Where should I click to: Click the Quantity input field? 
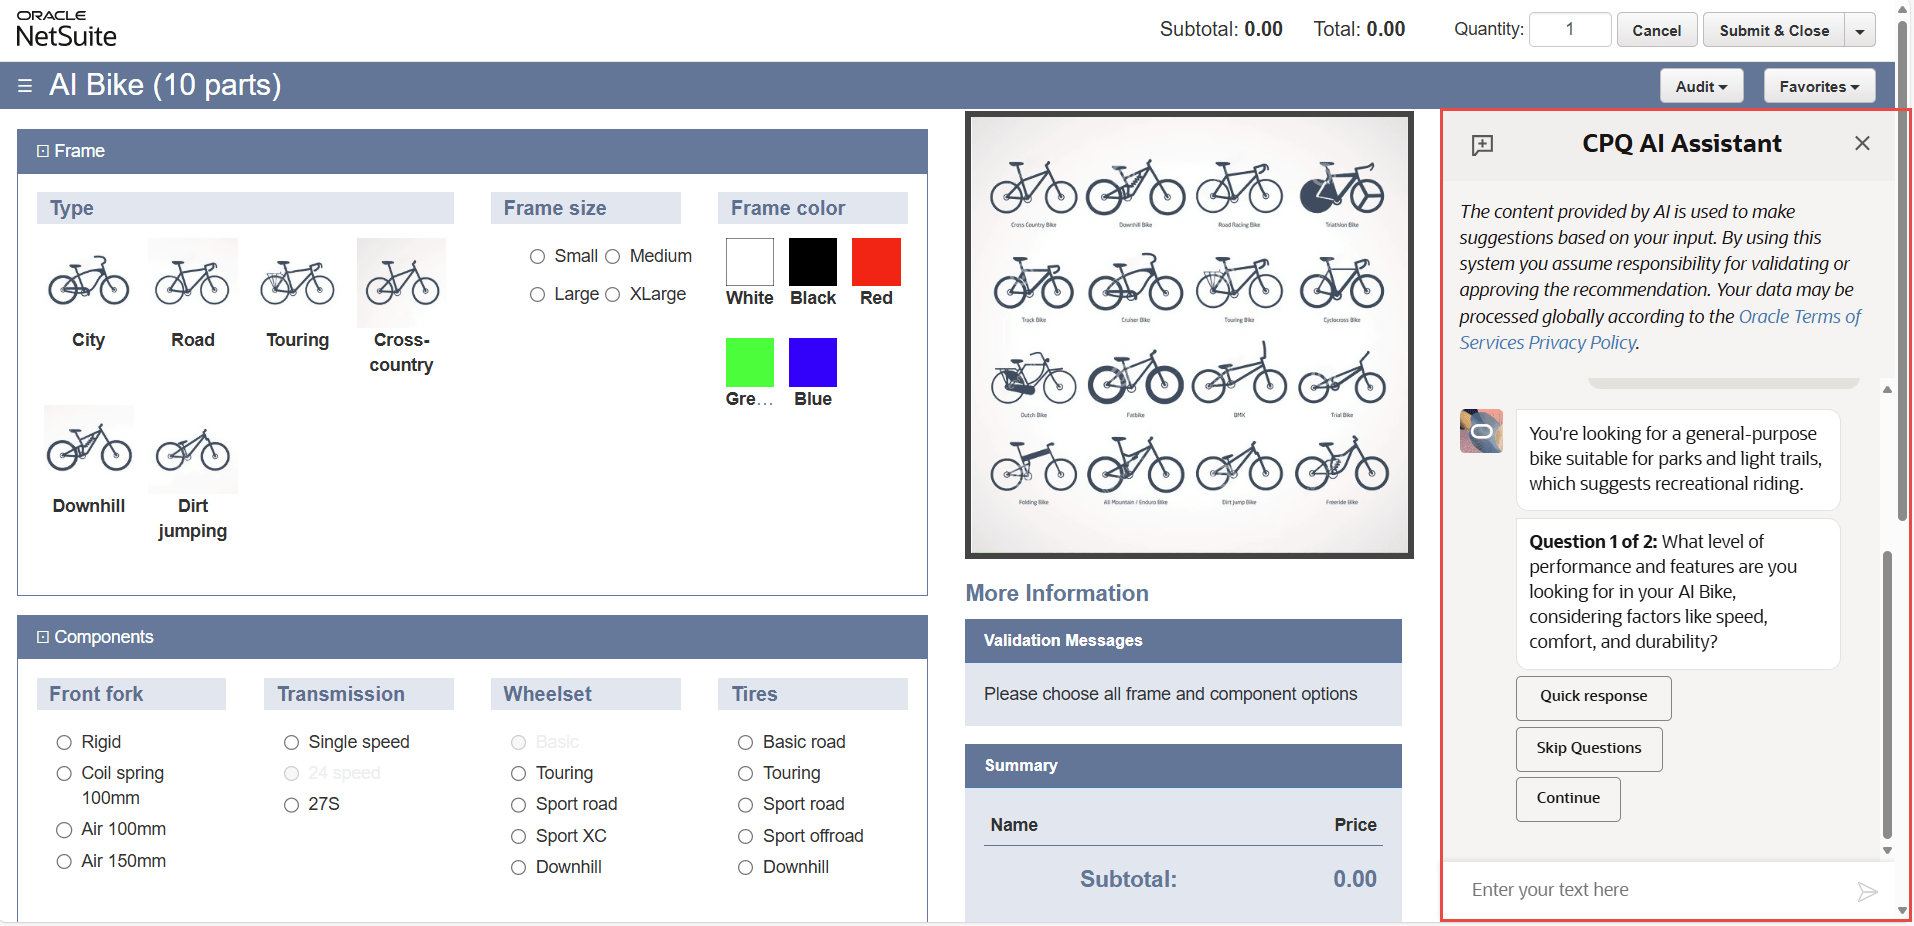click(x=1570, y=30)
